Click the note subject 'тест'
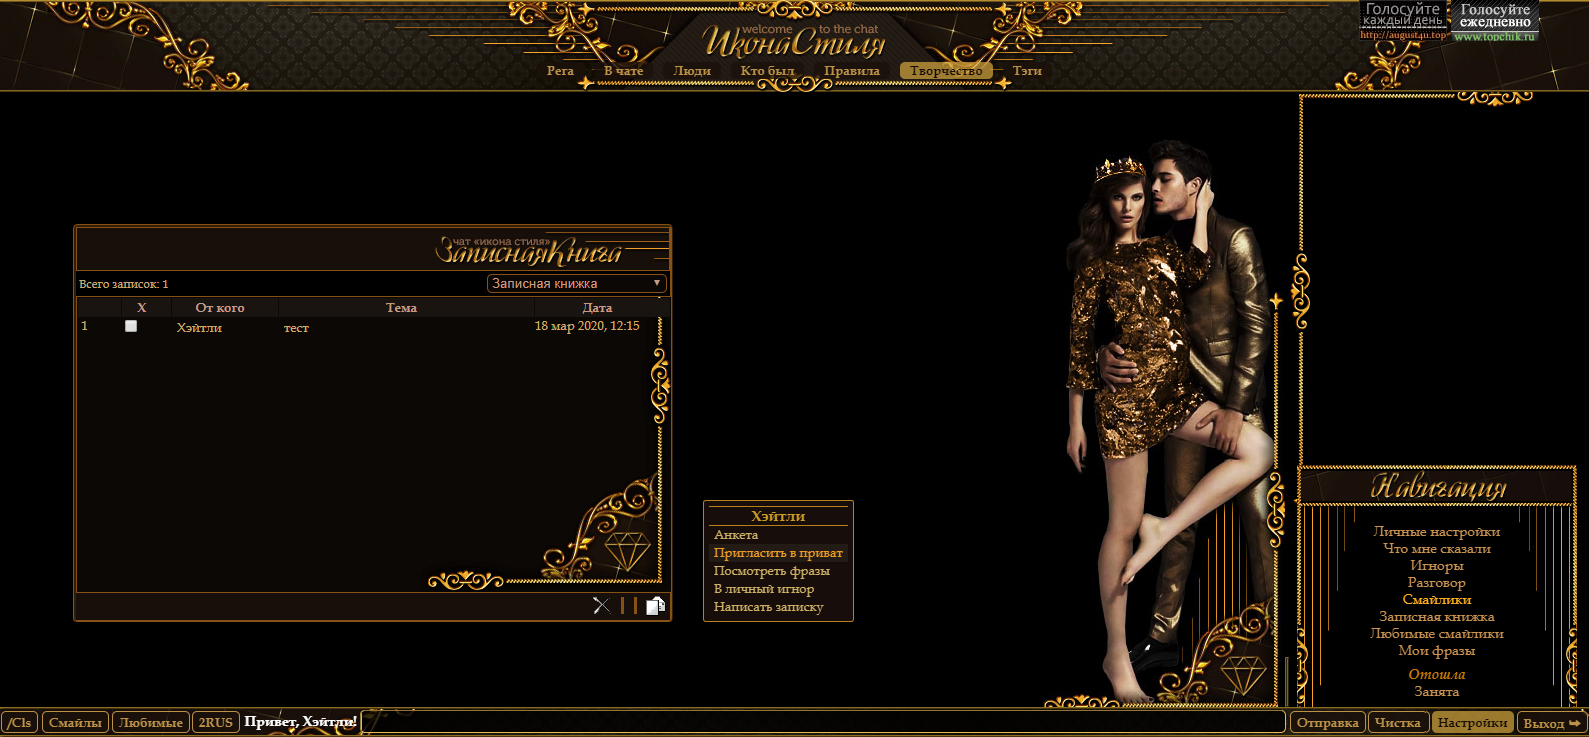 tap(296, 328)
